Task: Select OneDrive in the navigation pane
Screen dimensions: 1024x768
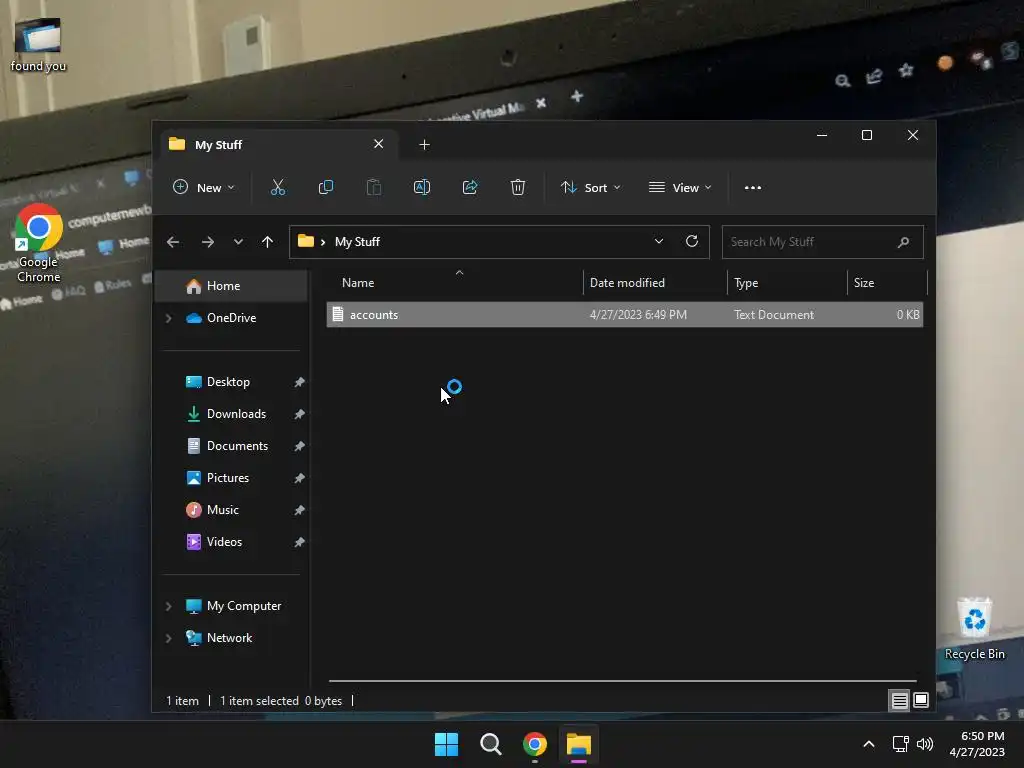Action: 232,318
